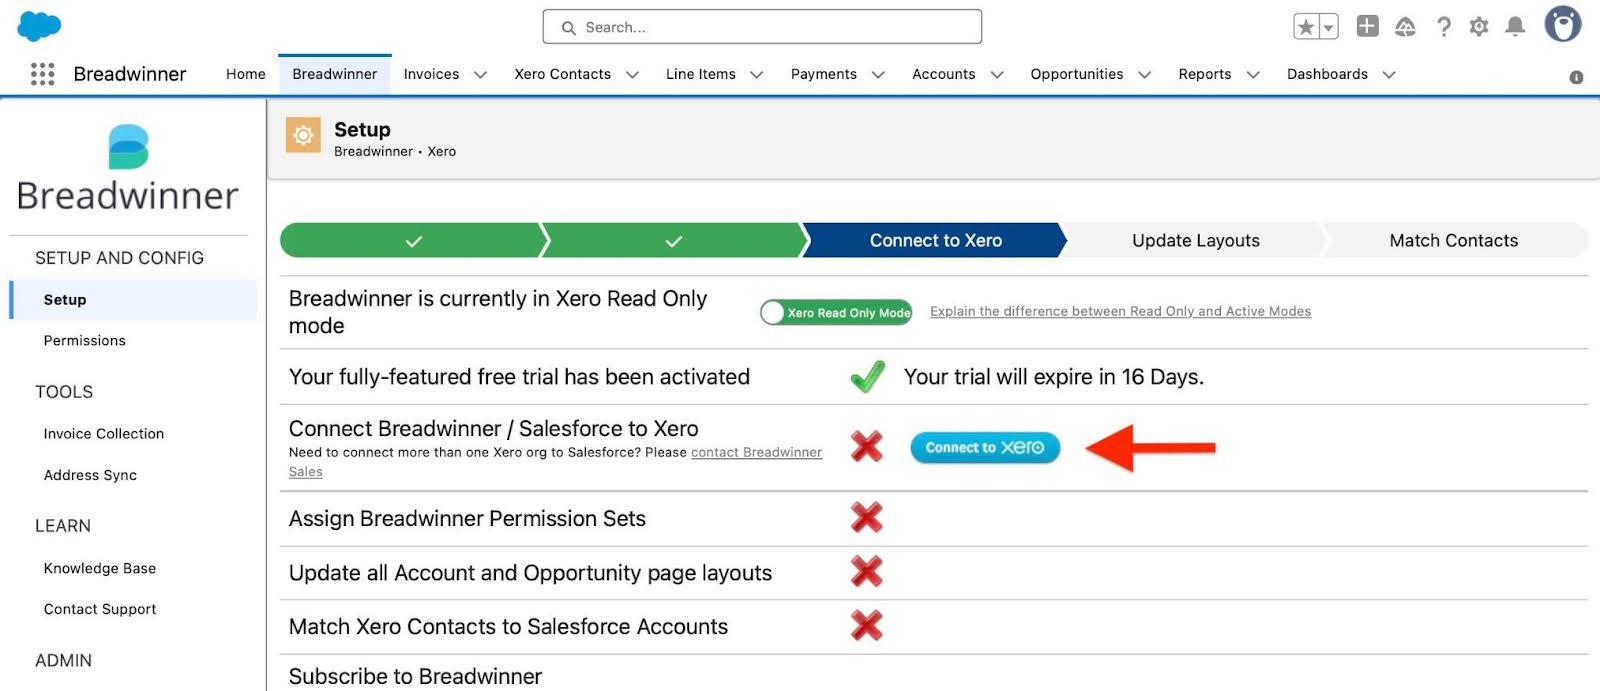This screenshot has height=691, width=1600.
Task: Click the Favorites star icon
Action: point(1306,27)
